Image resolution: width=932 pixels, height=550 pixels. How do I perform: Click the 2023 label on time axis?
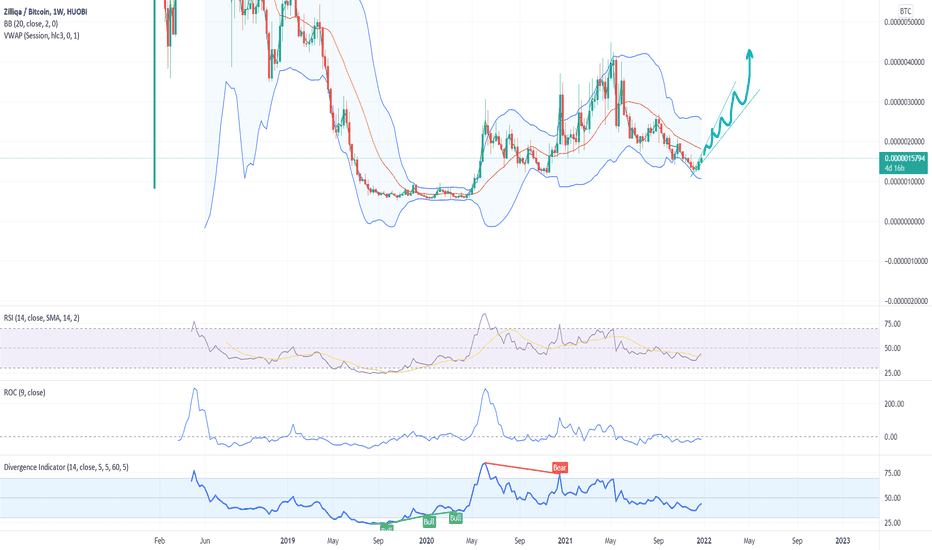pyautogui.click(x=842, y=541)
